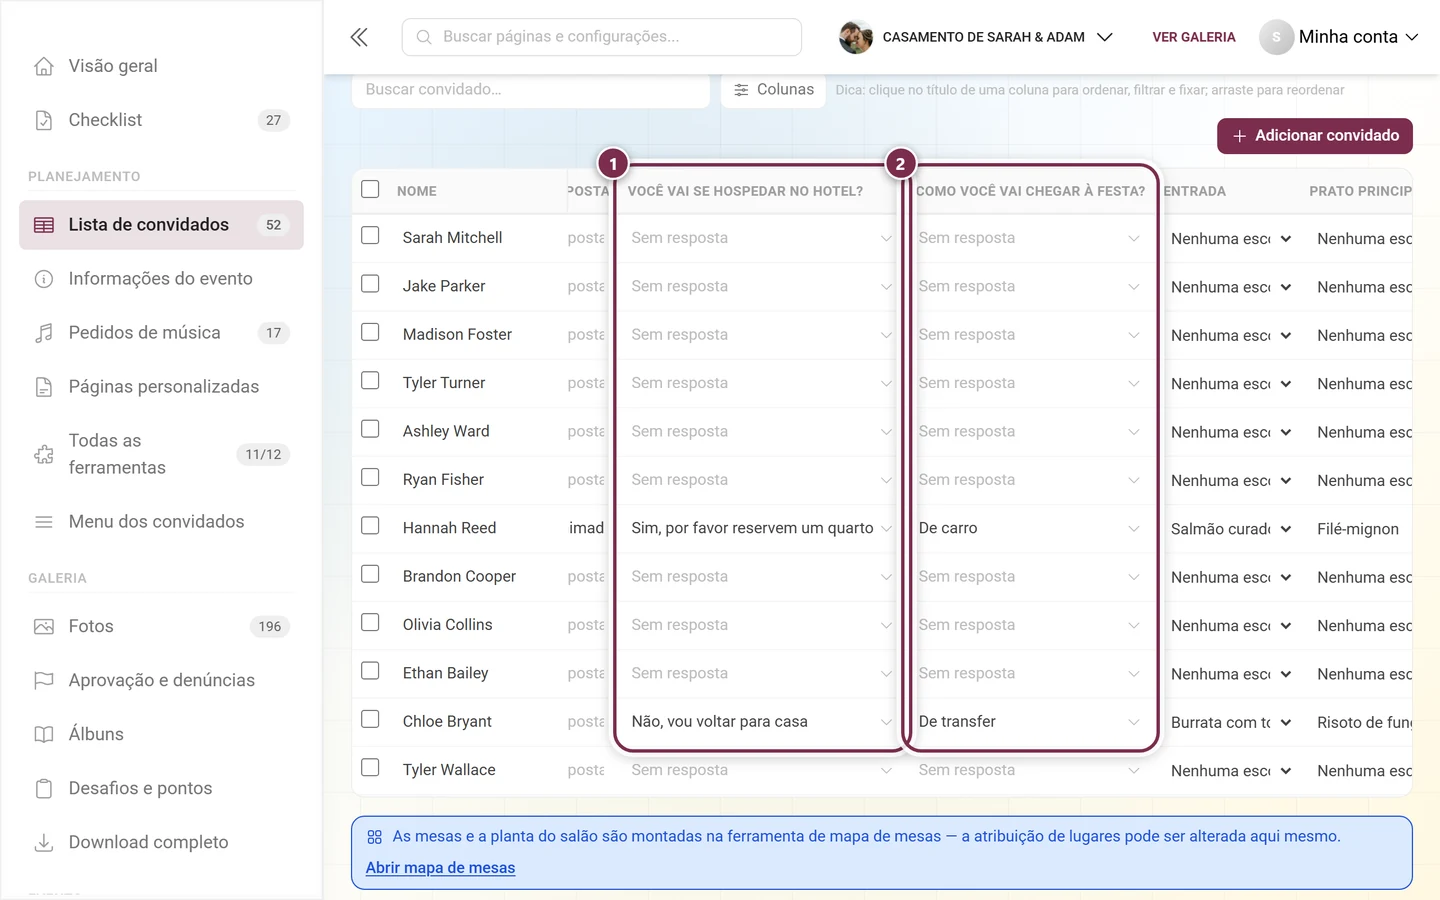
Task: Click Filé-mignon cell in Hannah Reed row
Action: [x=1358, y=529]
